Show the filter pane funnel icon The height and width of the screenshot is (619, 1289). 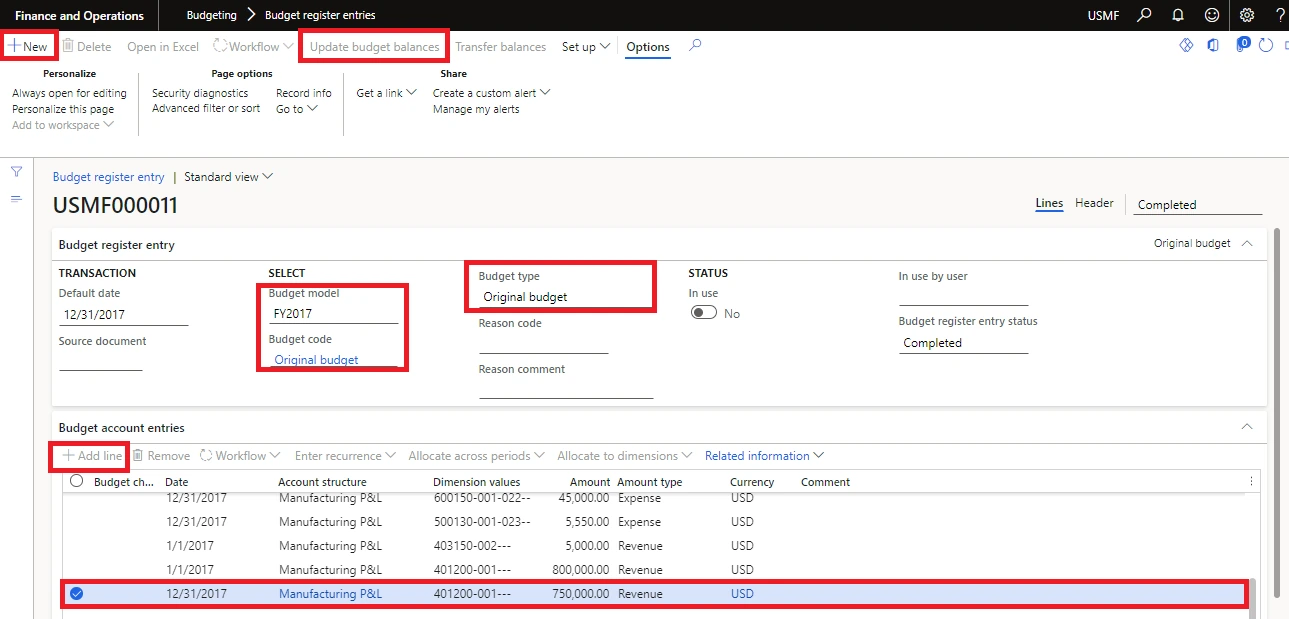pyautogui.click(x=16, y=172)
